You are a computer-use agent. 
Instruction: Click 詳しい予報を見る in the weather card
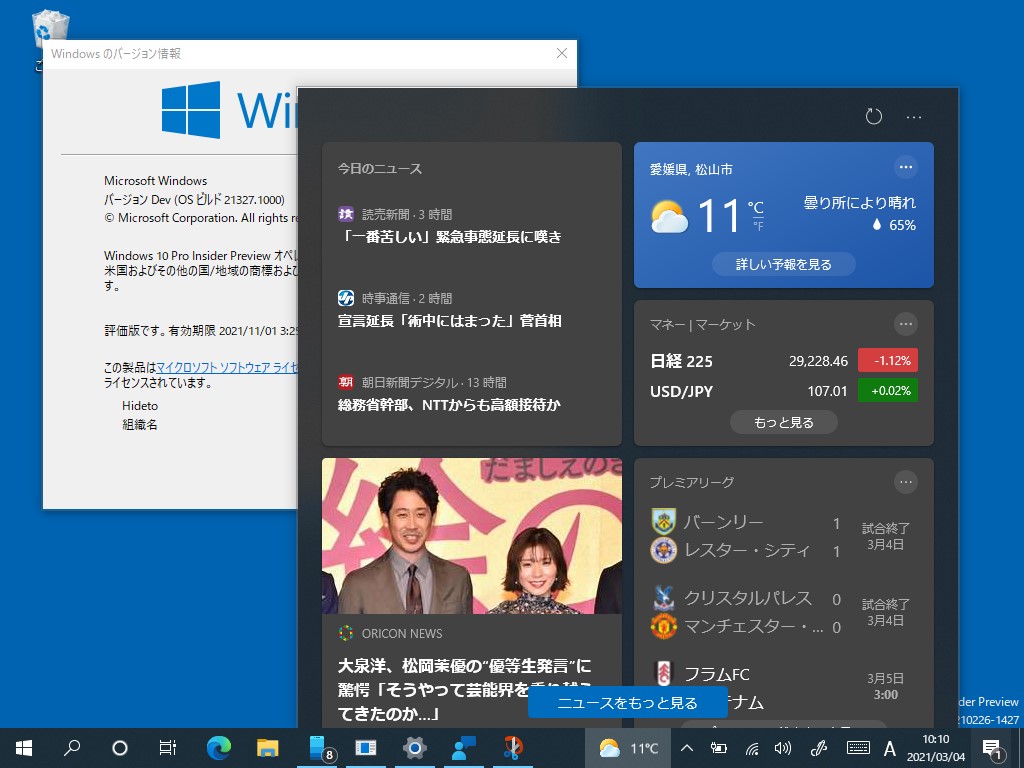coord(784,264)
